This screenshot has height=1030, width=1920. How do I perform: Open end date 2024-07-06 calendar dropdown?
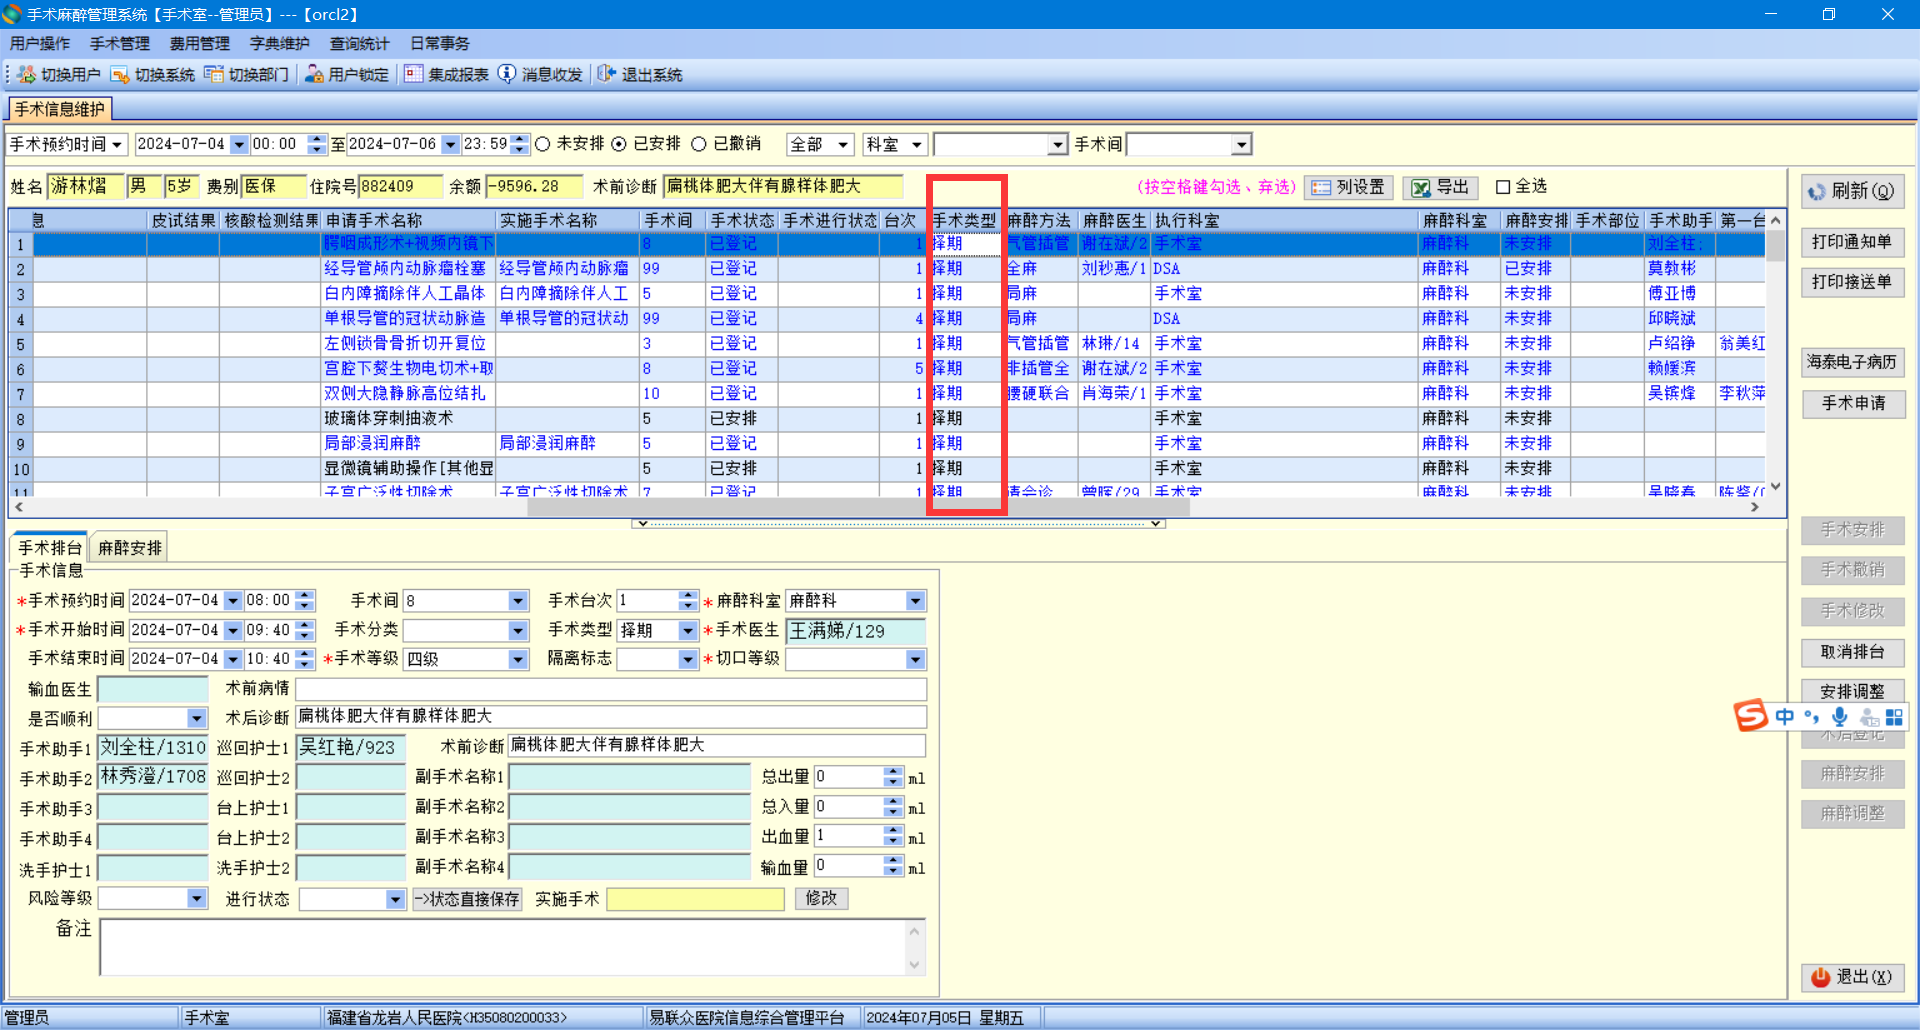(x=450, y=145)
